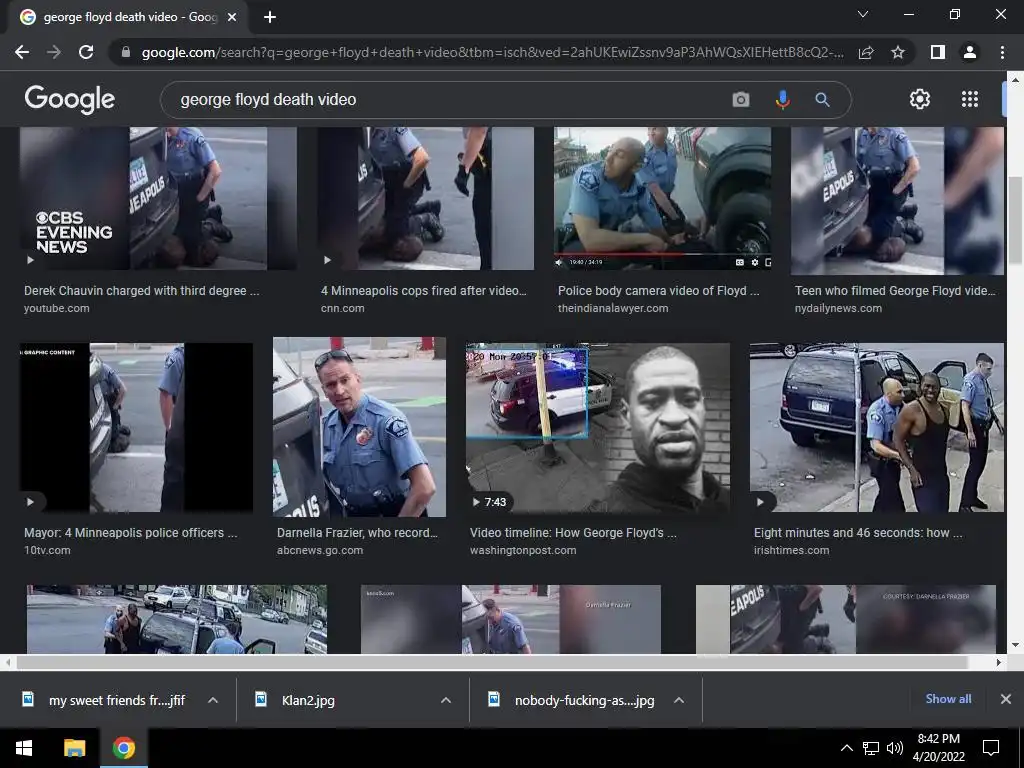Open Chrome's three-dot menu
The width and height of the screenshot is (1024, 768).
1002,52
